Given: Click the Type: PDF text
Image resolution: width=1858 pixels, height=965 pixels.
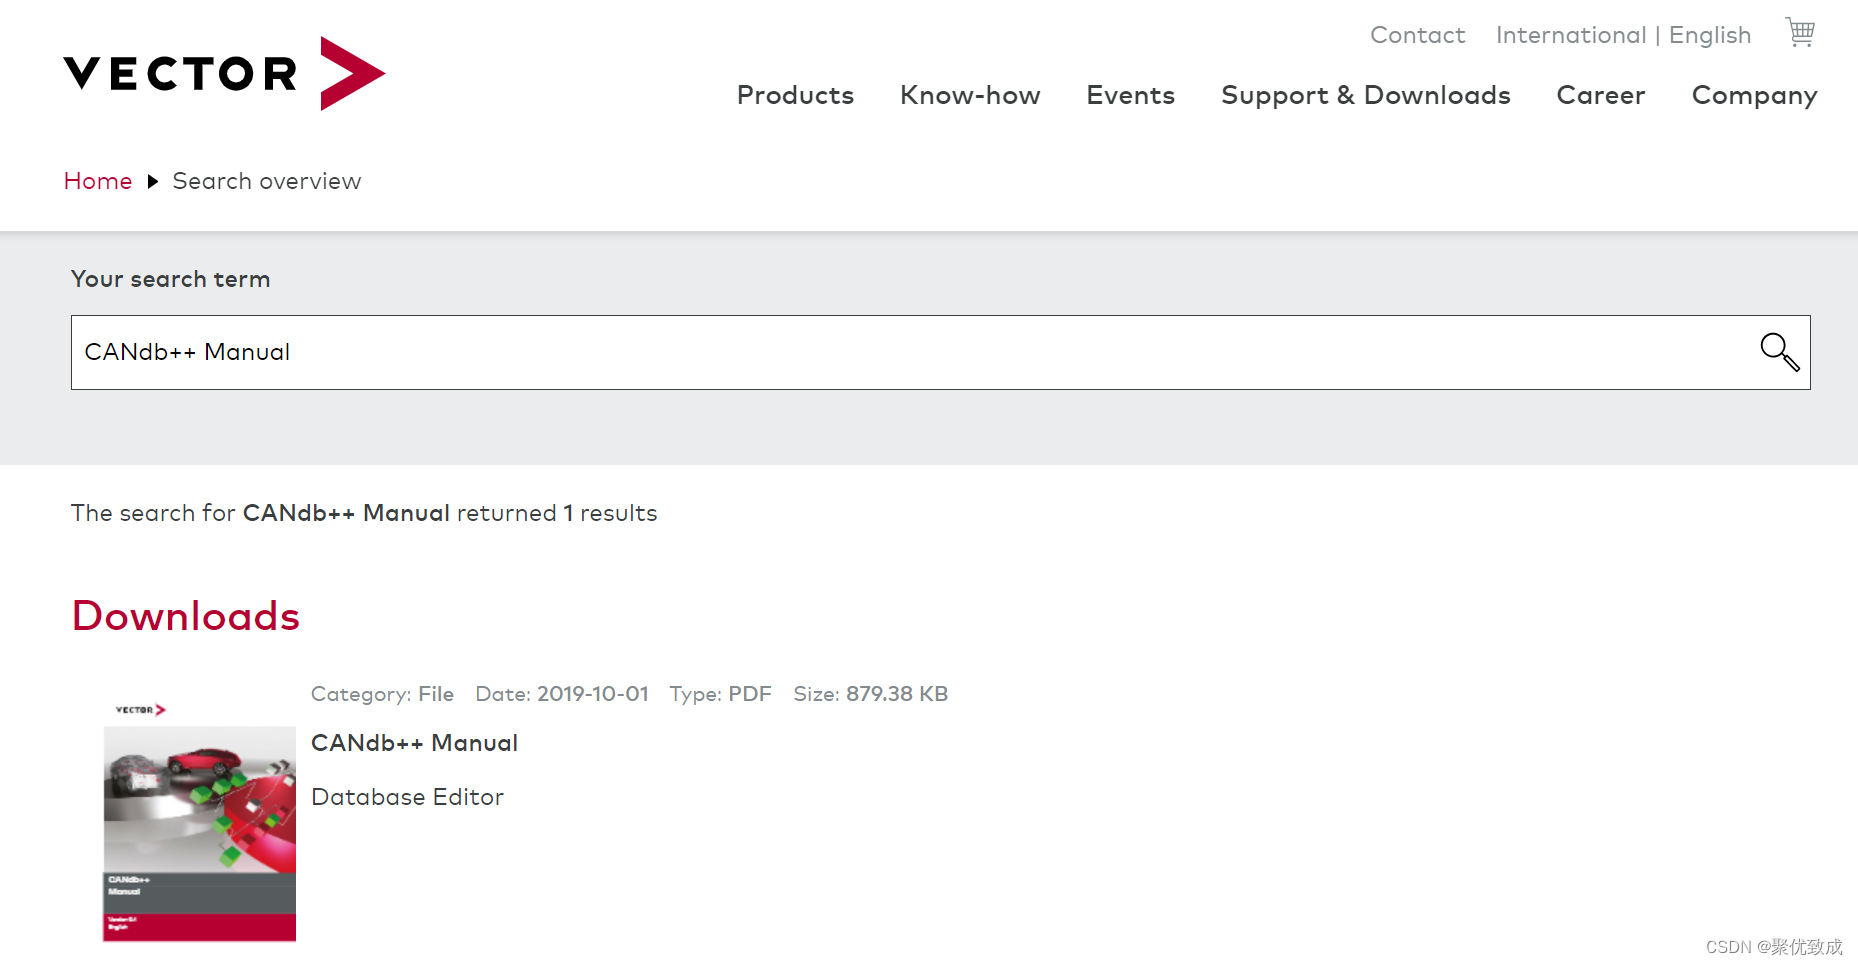Looking at the screenshot, I should tap(720, 694).
